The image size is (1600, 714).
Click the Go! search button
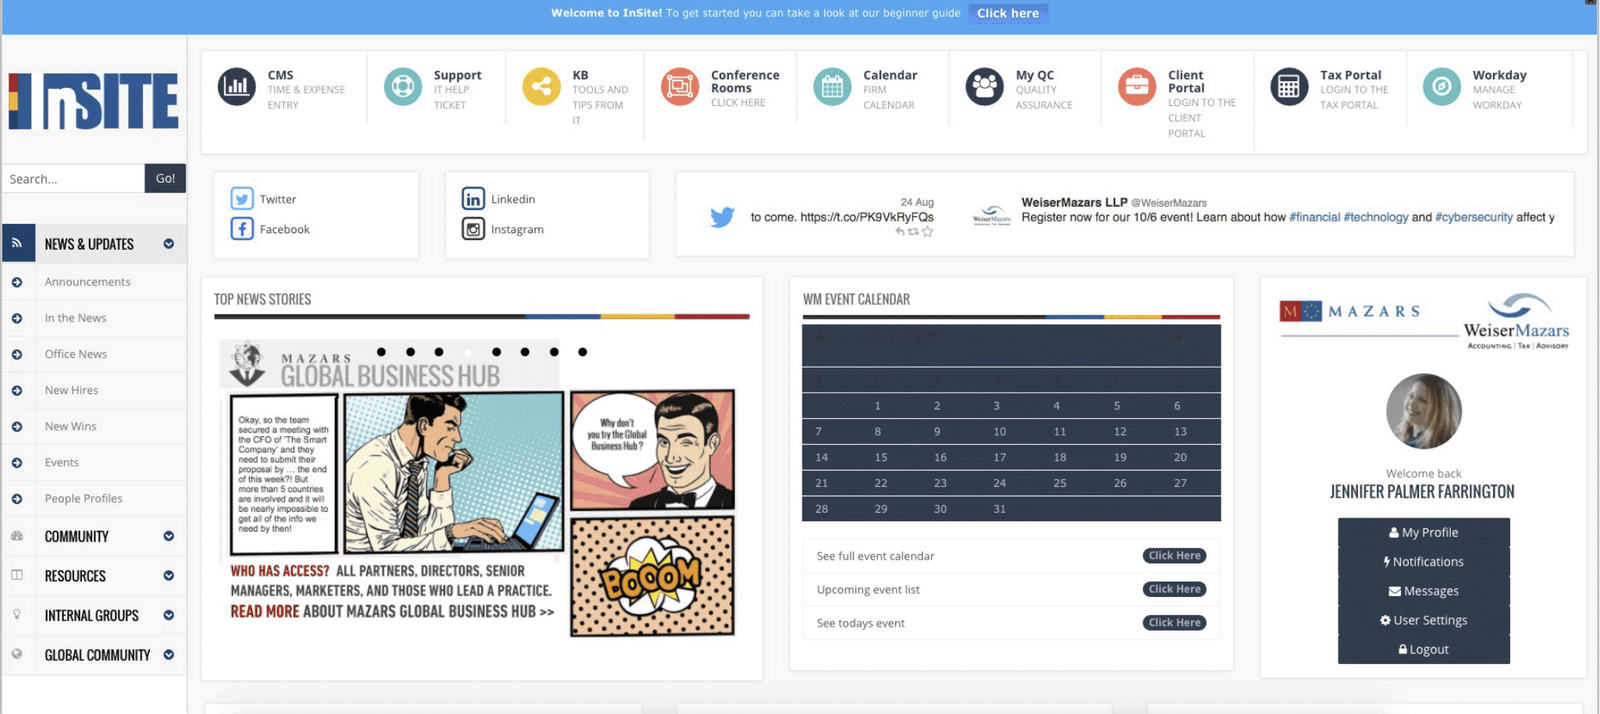[x=165, y=178]
